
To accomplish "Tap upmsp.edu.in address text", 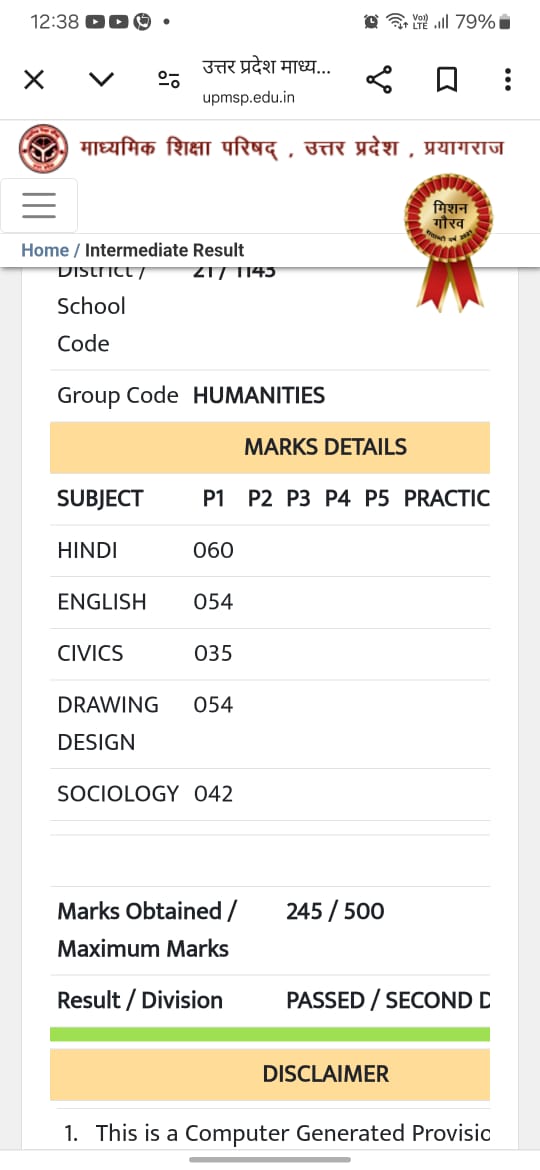I will (x=248, y=98).
